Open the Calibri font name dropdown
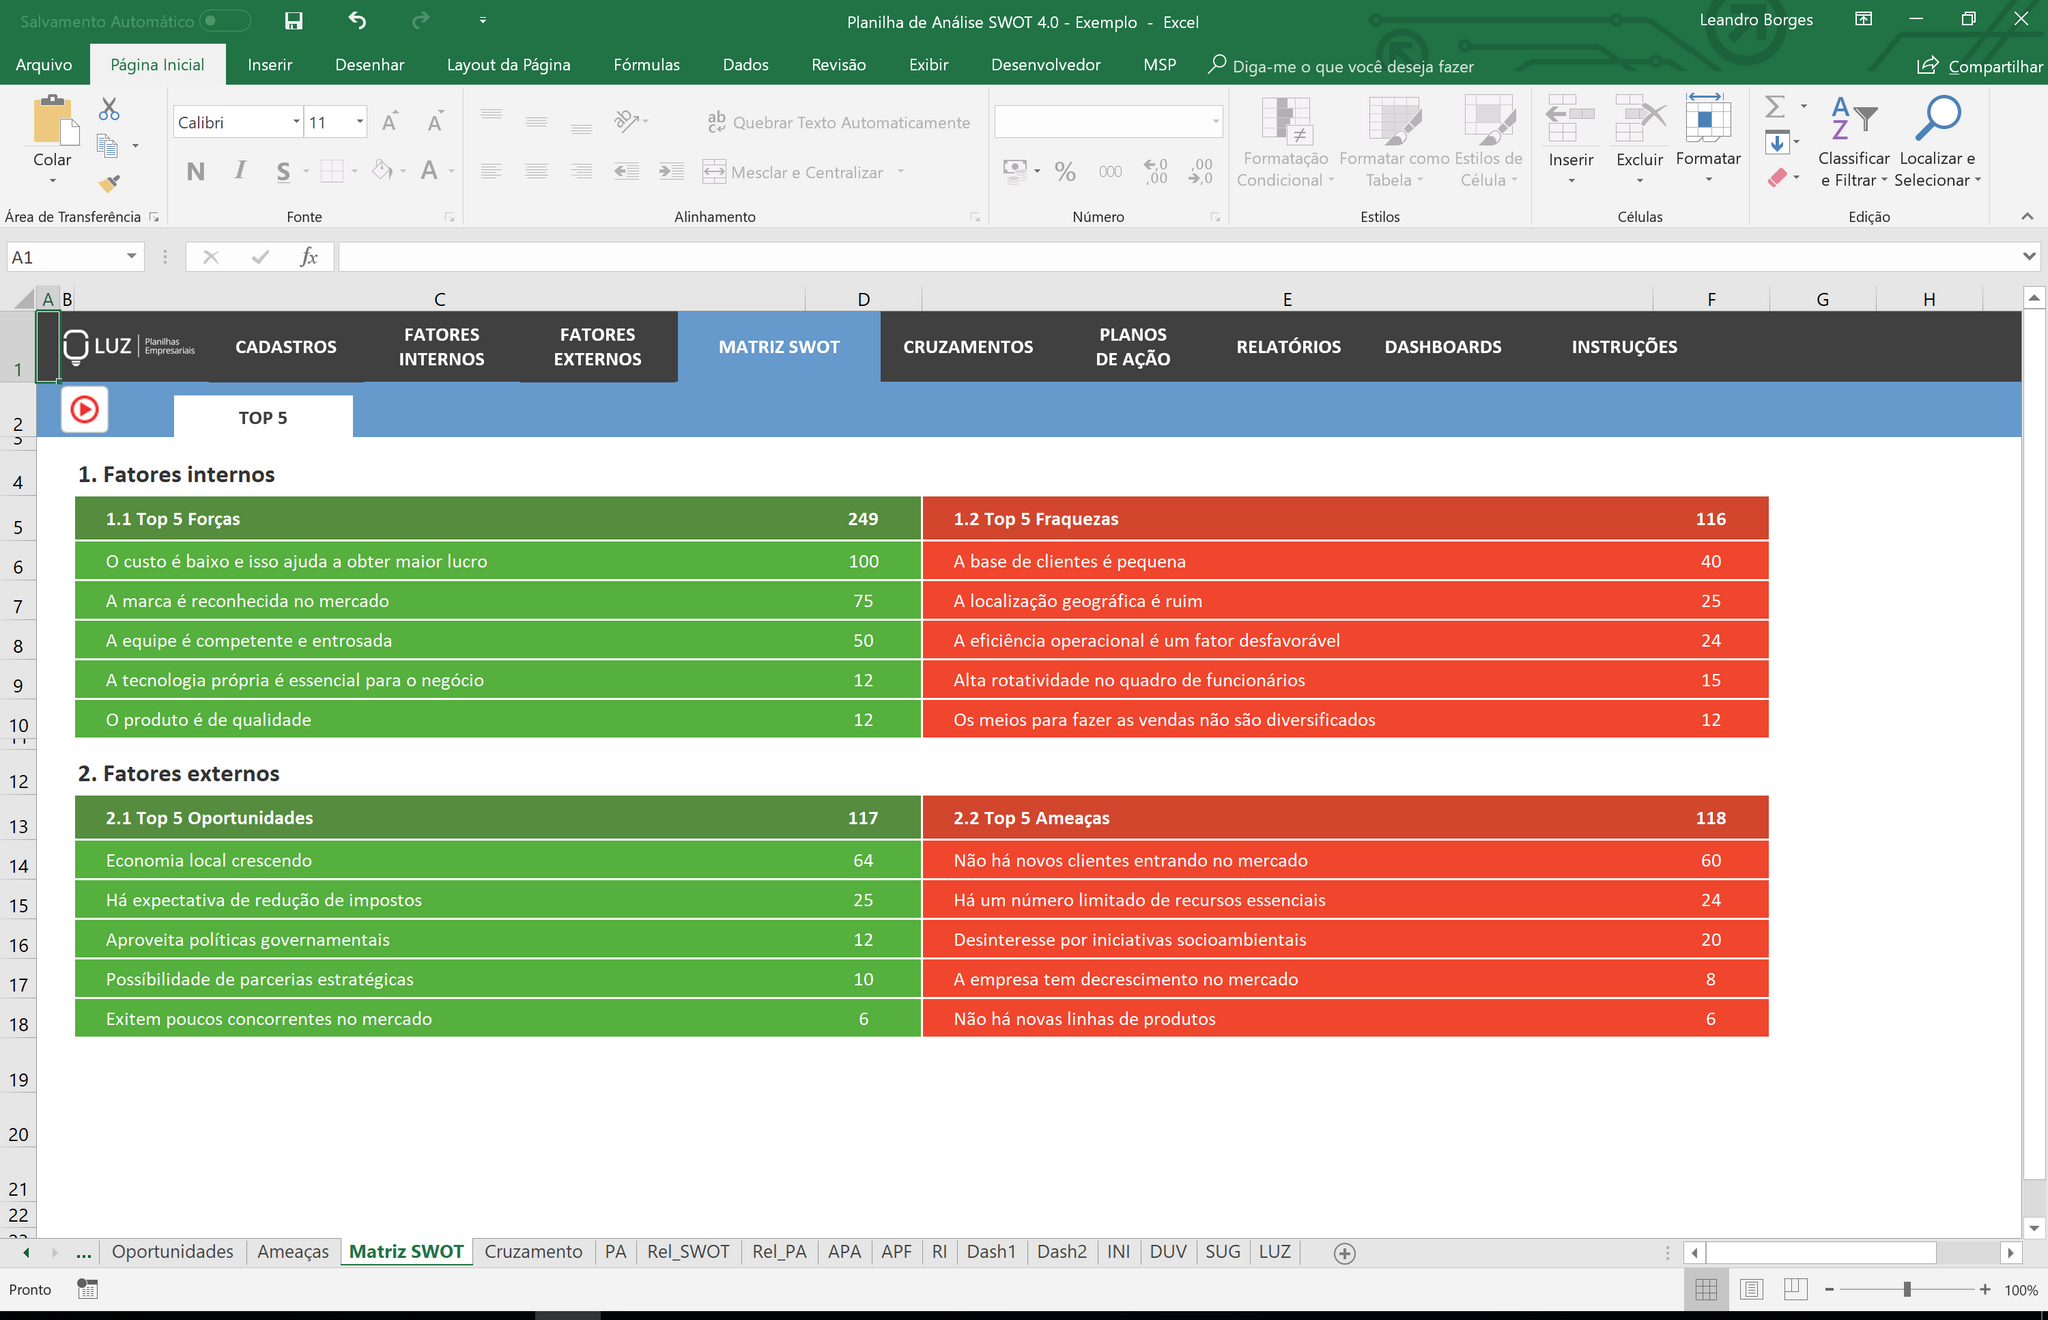 click(296, 122)
